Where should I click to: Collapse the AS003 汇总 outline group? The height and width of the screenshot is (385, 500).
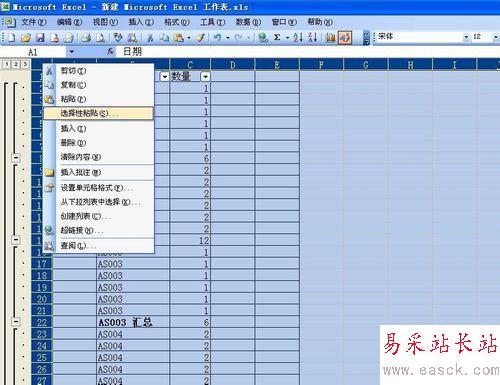click(16, 322)
